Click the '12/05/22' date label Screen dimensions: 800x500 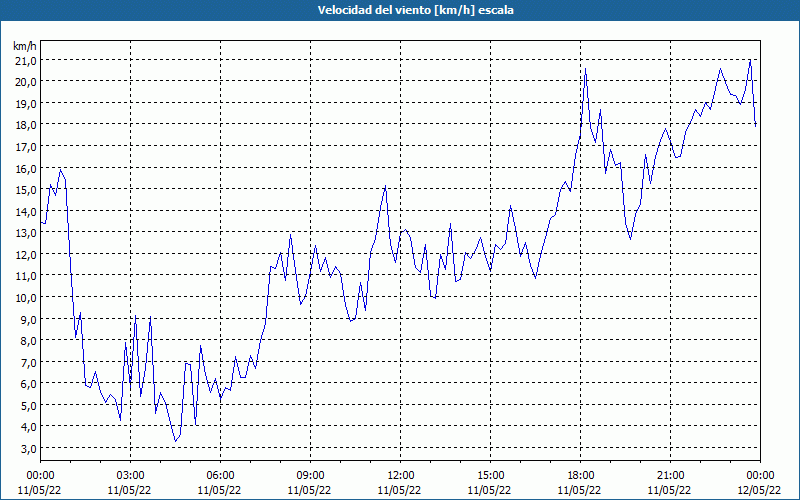[x=759, y=490]
